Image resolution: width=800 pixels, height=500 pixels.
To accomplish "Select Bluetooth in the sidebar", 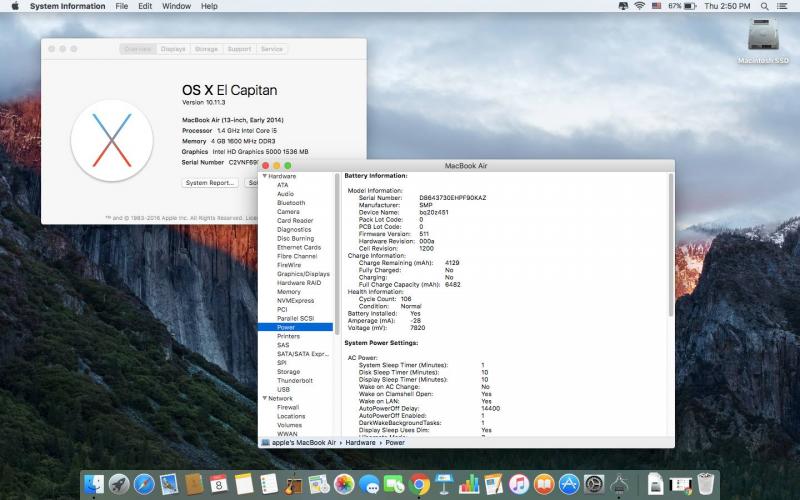I will (x=291, y=203).
